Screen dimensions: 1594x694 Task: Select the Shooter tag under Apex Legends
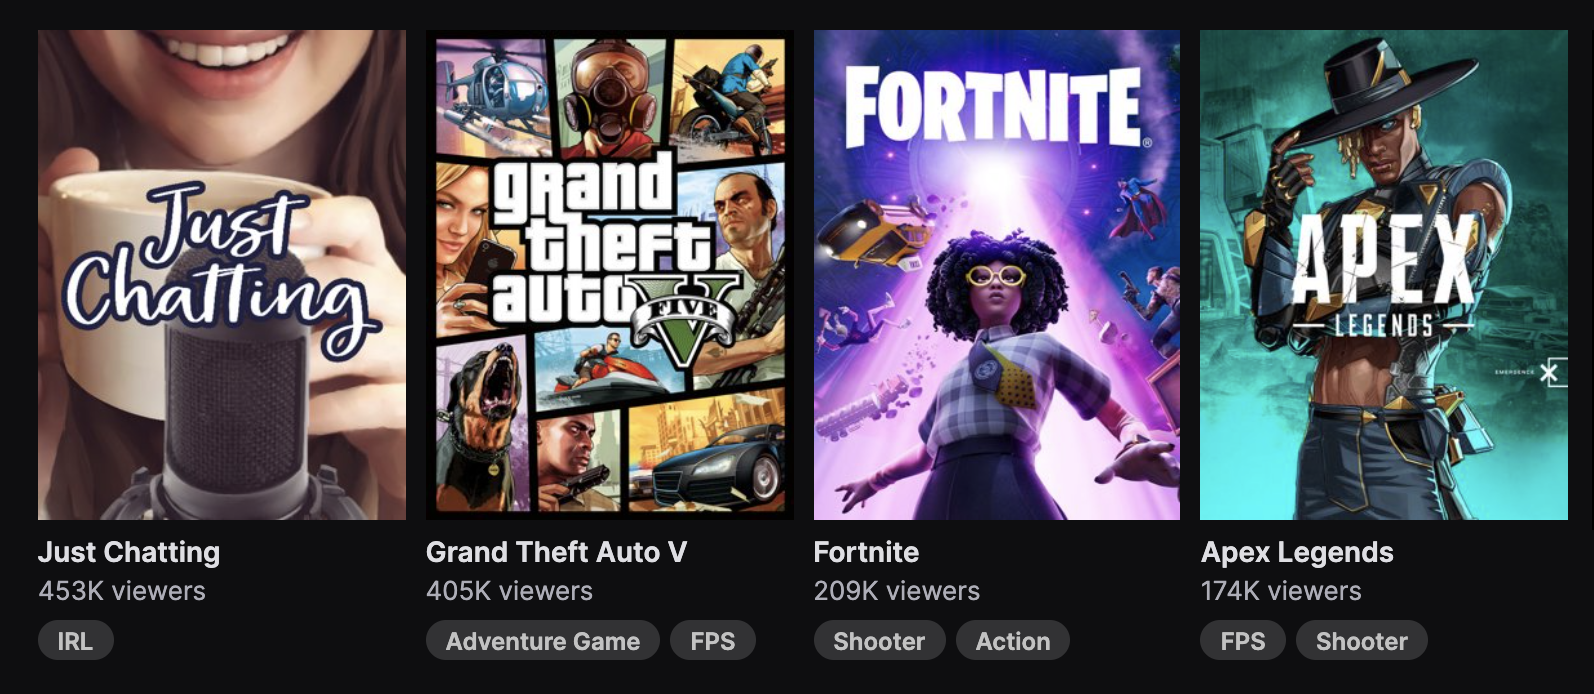coord(1361,641)
